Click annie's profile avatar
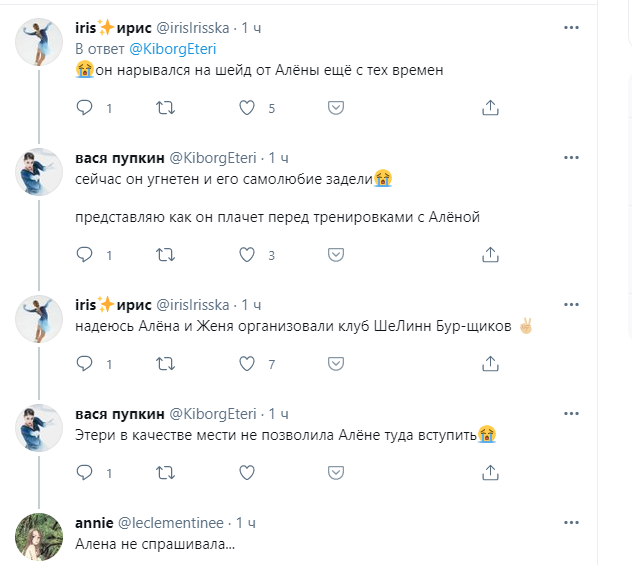632x565 pixels. click(x=41, y=537)
